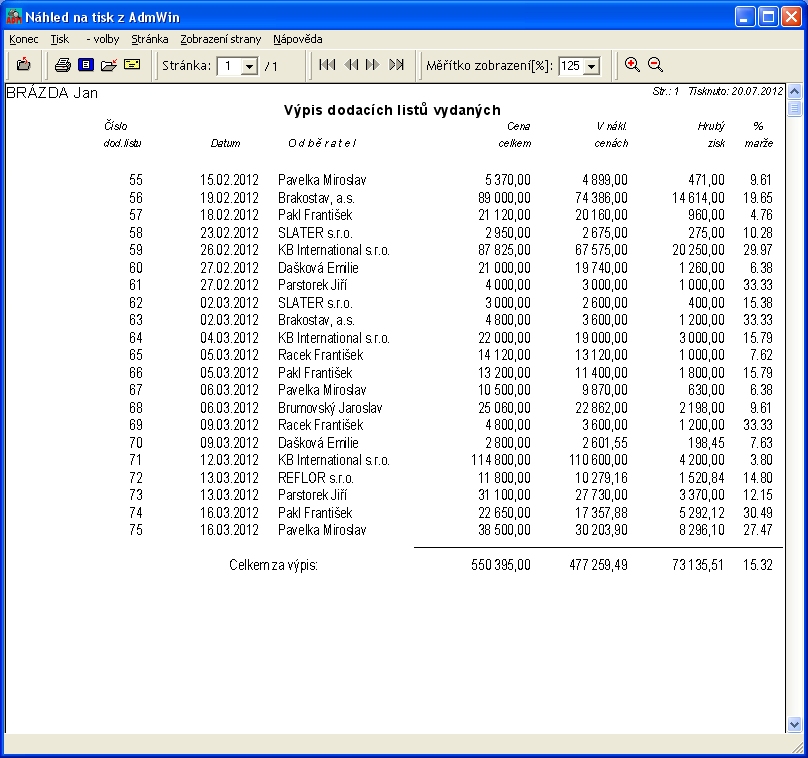
Task: Click the name 'BRÁZDA Jan' in the header
Action: [x=52, y=93]
